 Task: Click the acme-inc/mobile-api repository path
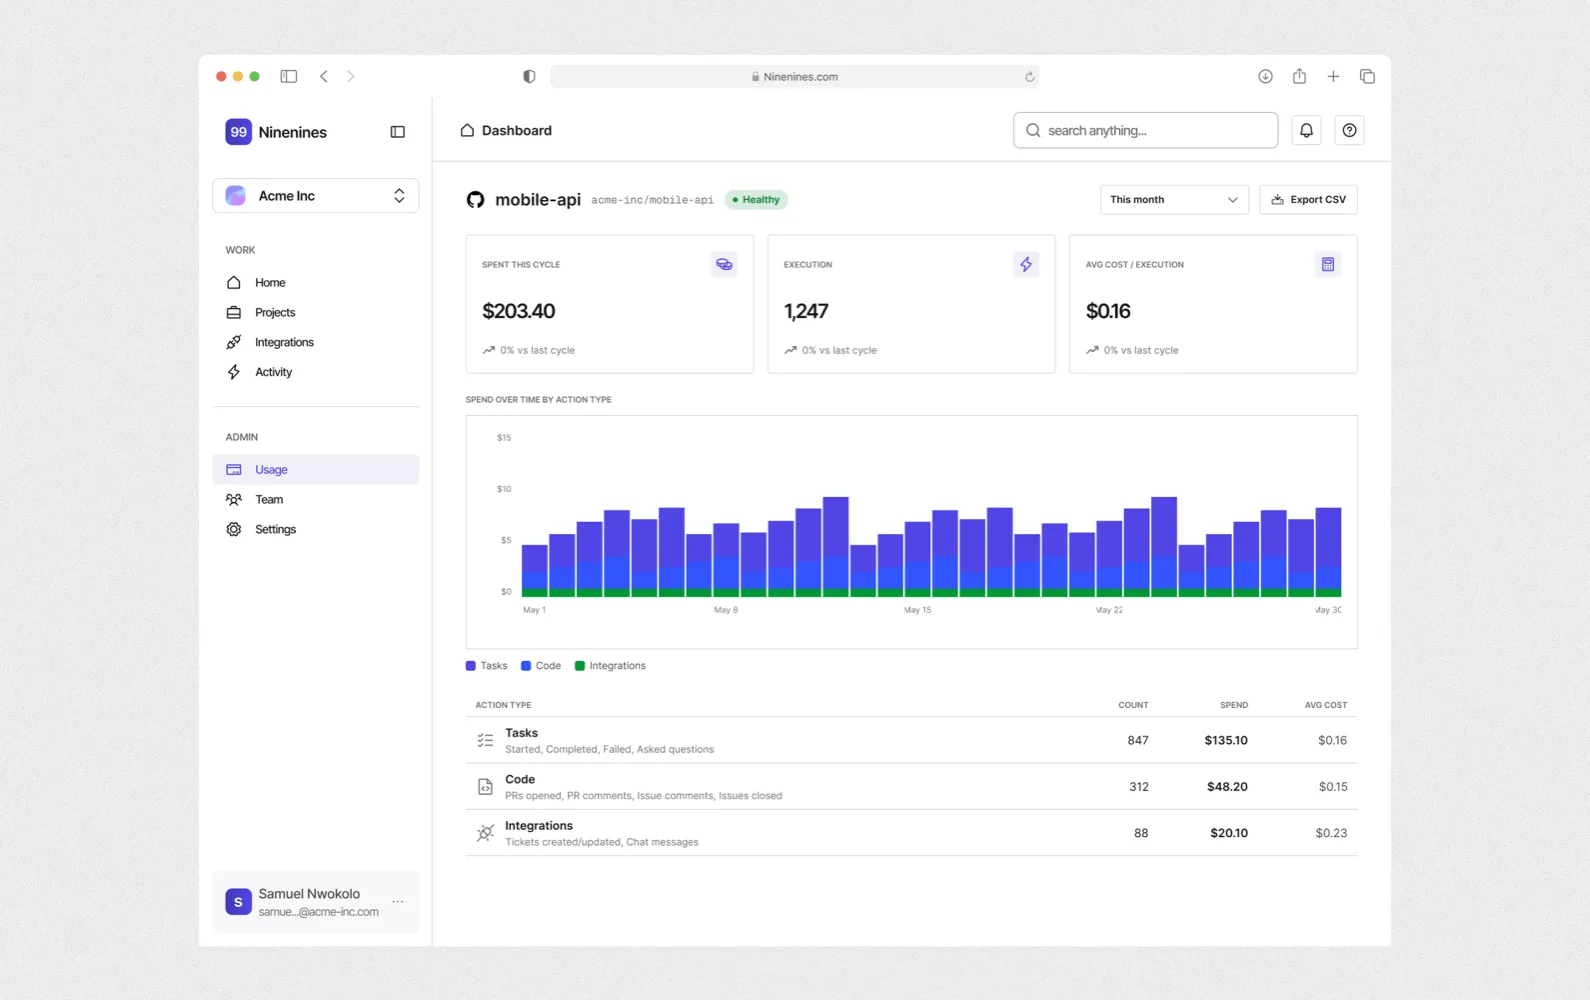coord(652,200)
